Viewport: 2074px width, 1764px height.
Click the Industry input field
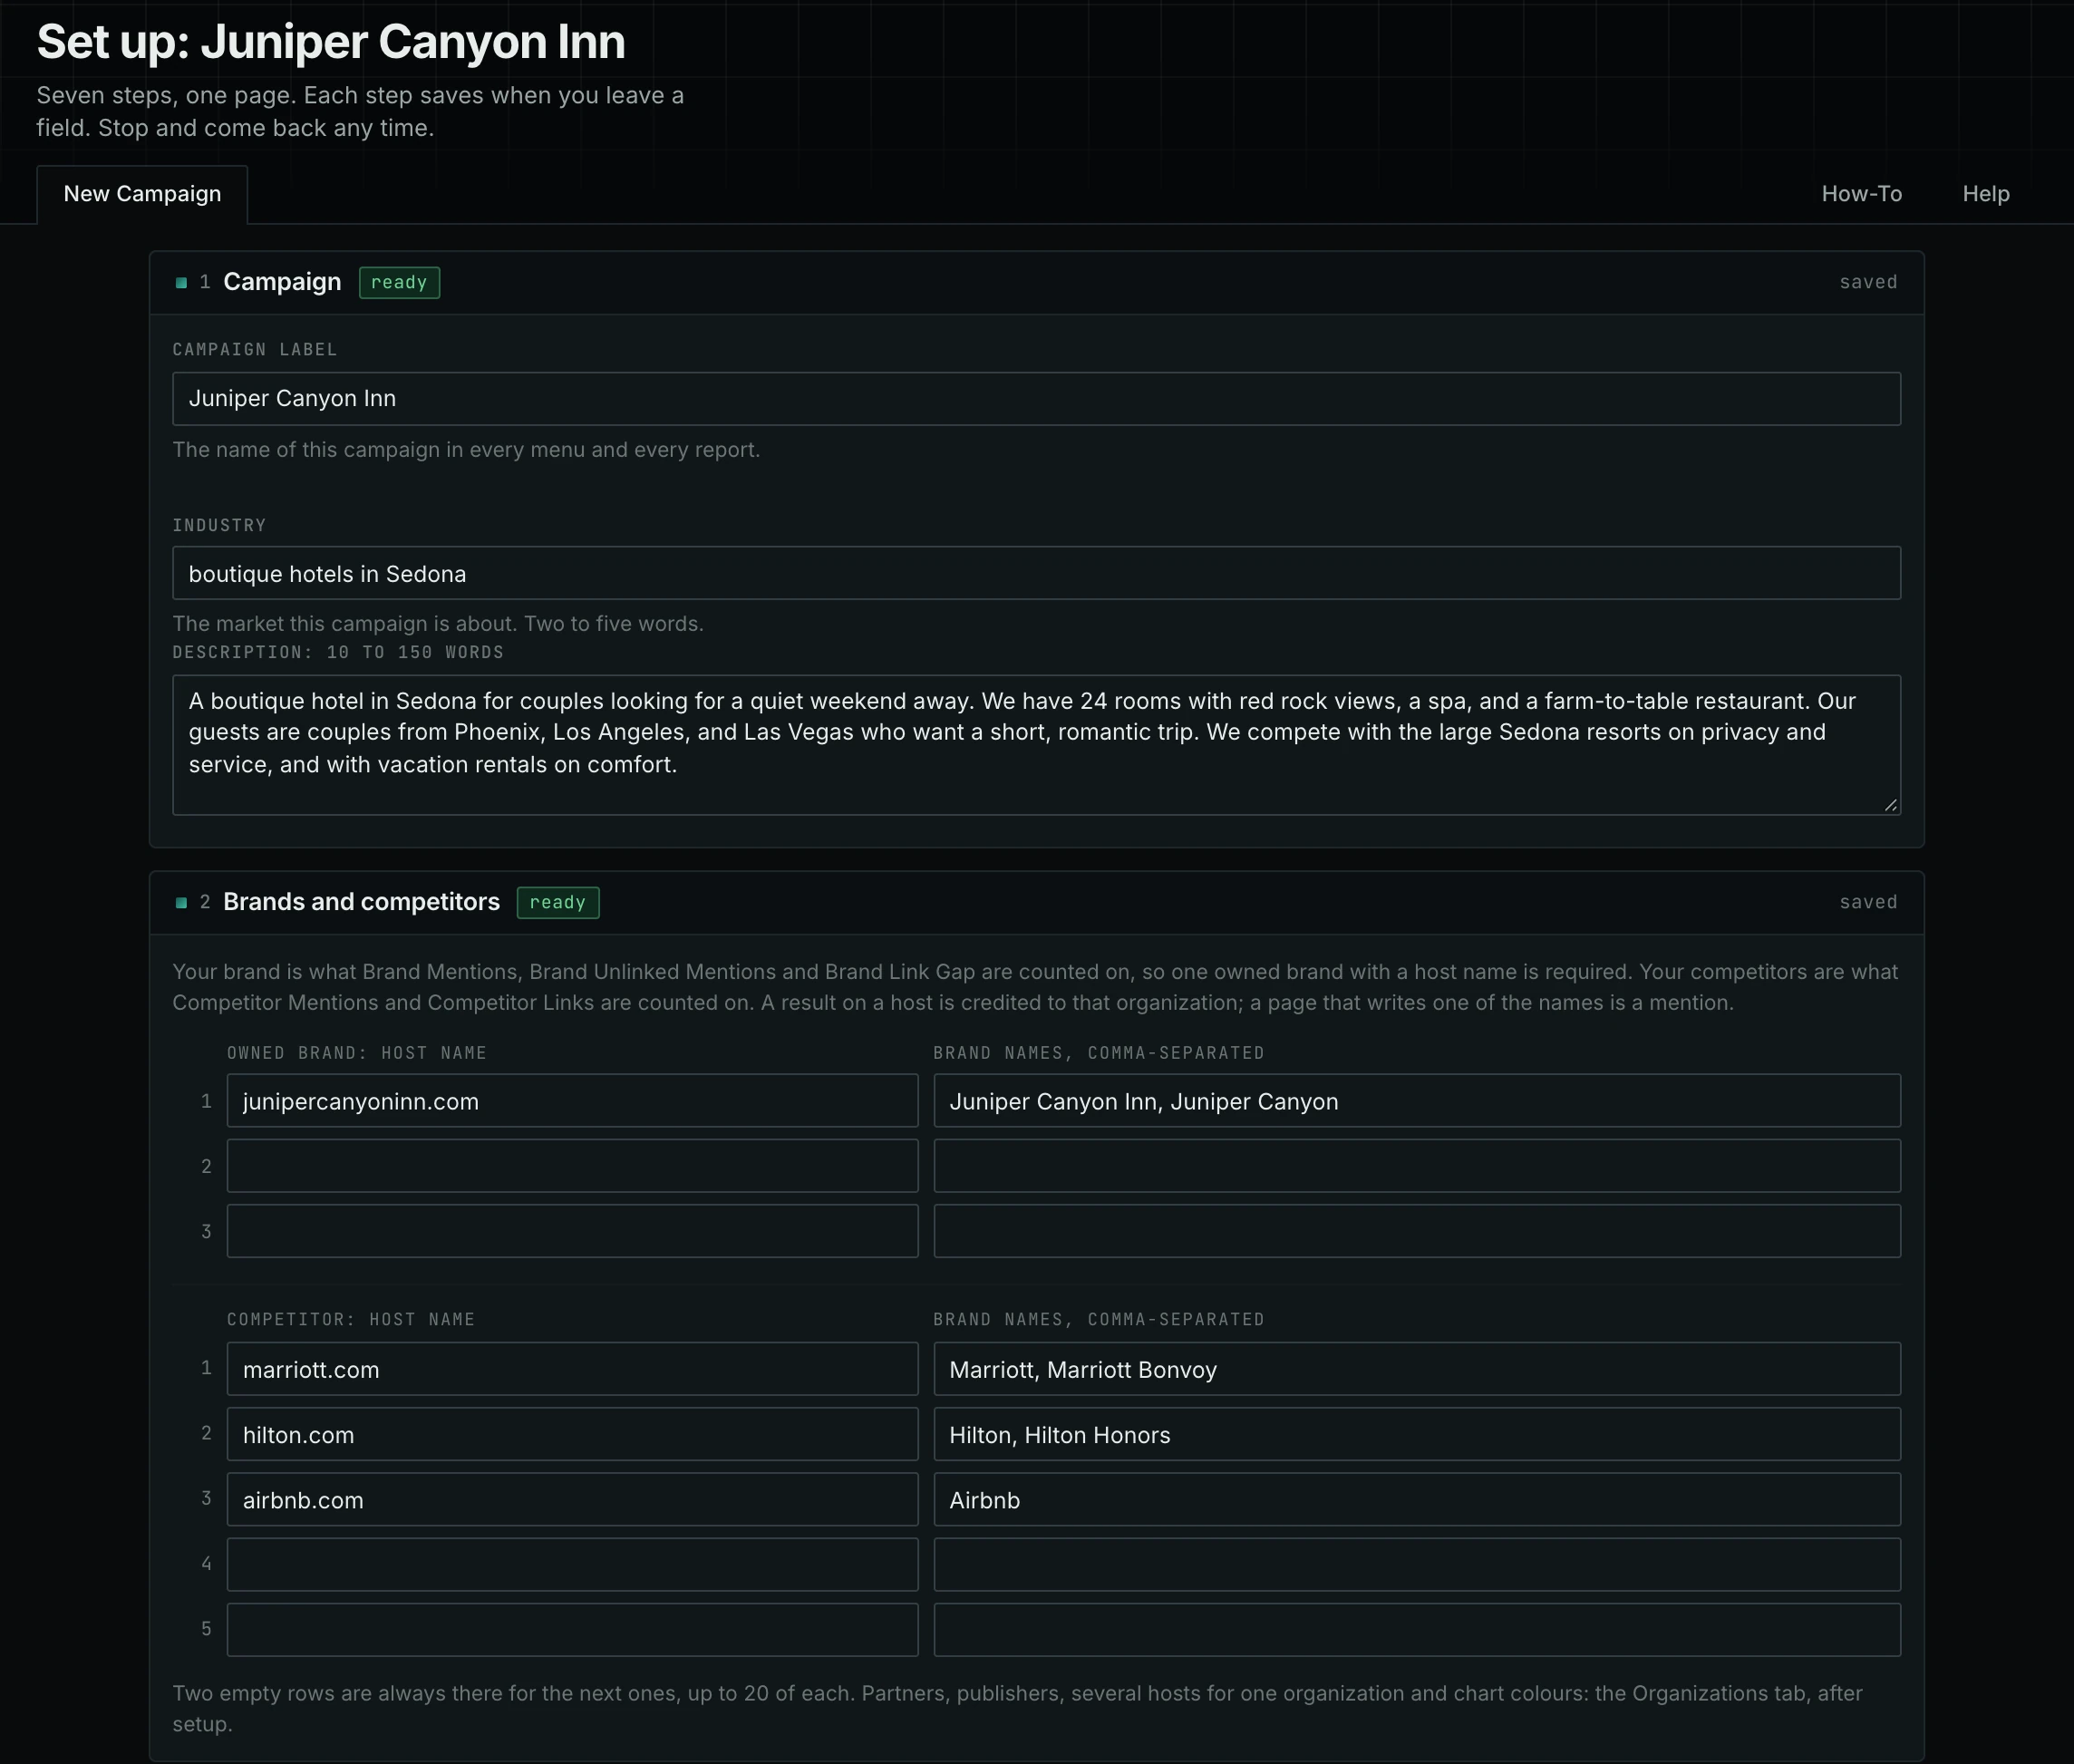[1036, 573]
